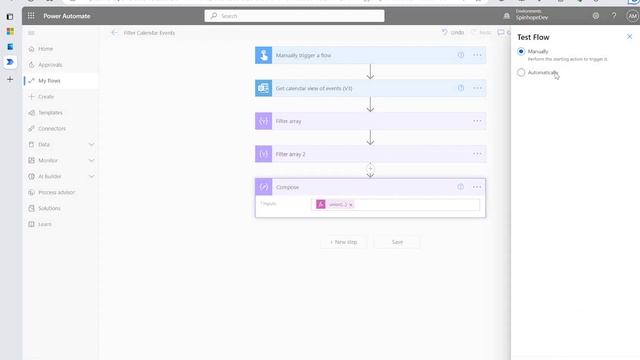
Task: Open the ellipsis menu on Manually trigger a flow
Action: pyautogui.click(x=477, y=55)
